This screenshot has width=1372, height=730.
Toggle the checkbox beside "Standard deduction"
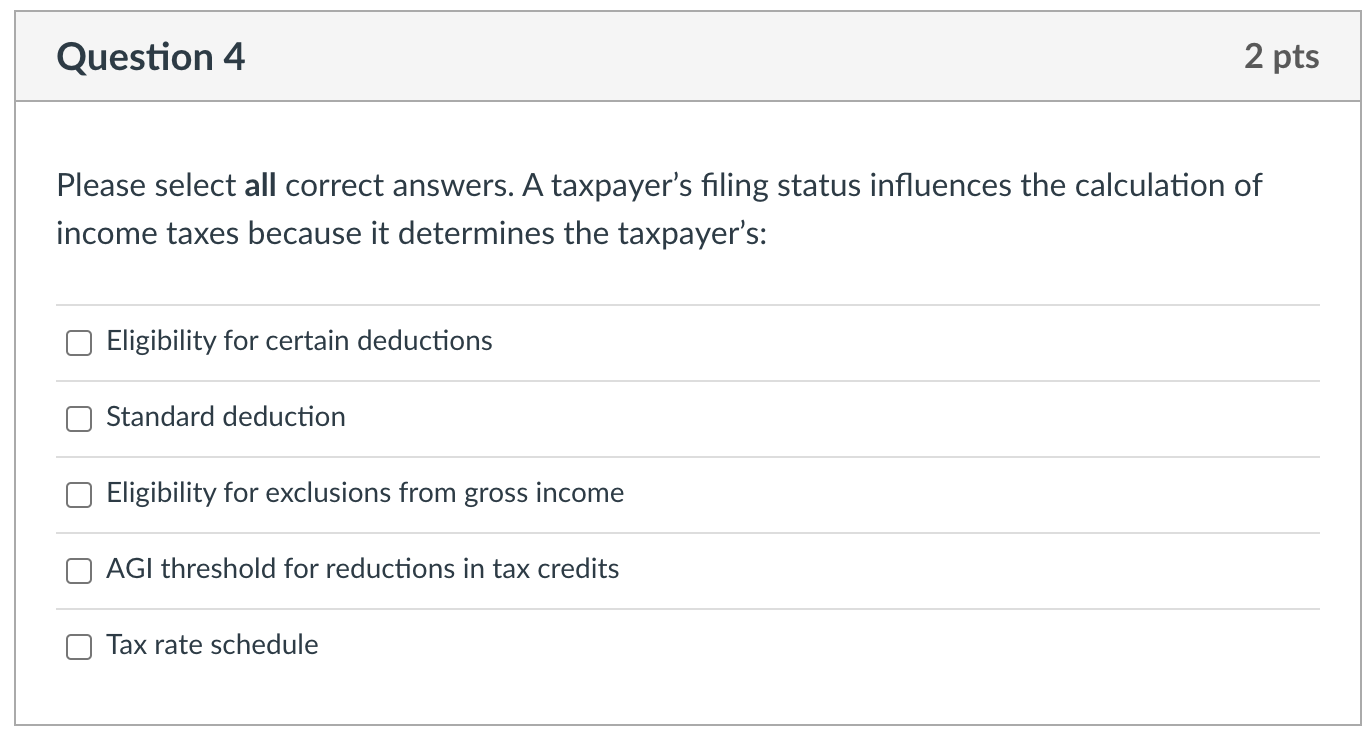[x=79, y=418]
